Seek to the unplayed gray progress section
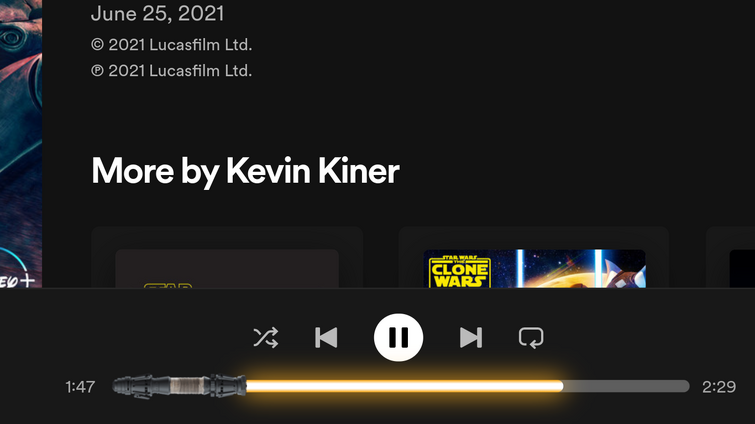The height and width of the screenshot is (424, 755). (x=626, y=386)
